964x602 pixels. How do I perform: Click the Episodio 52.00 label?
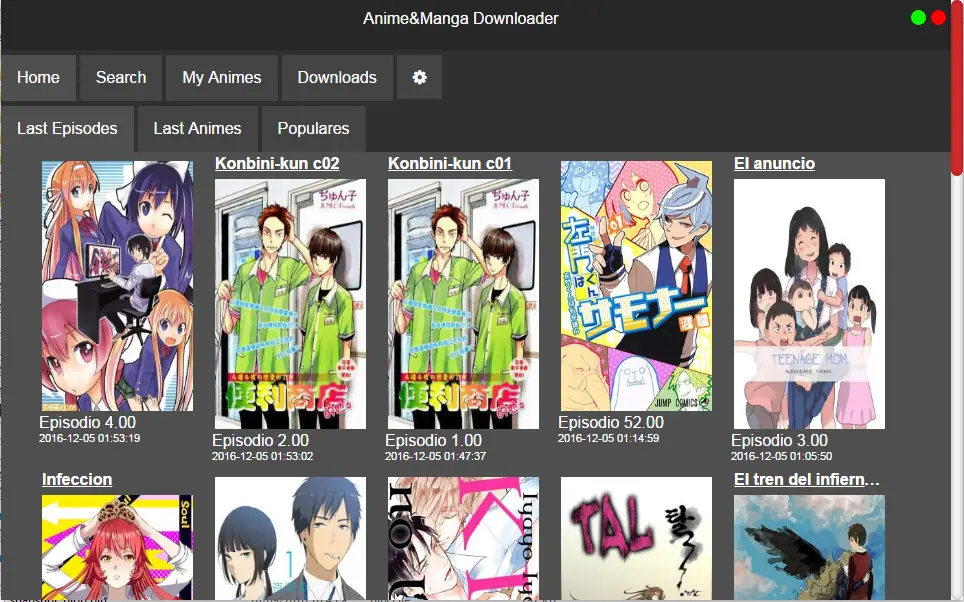pos(611,422)
